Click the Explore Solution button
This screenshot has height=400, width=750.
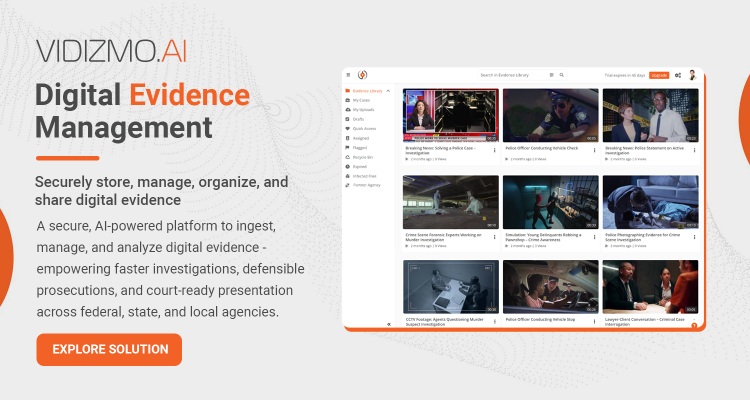click(109, 349)
